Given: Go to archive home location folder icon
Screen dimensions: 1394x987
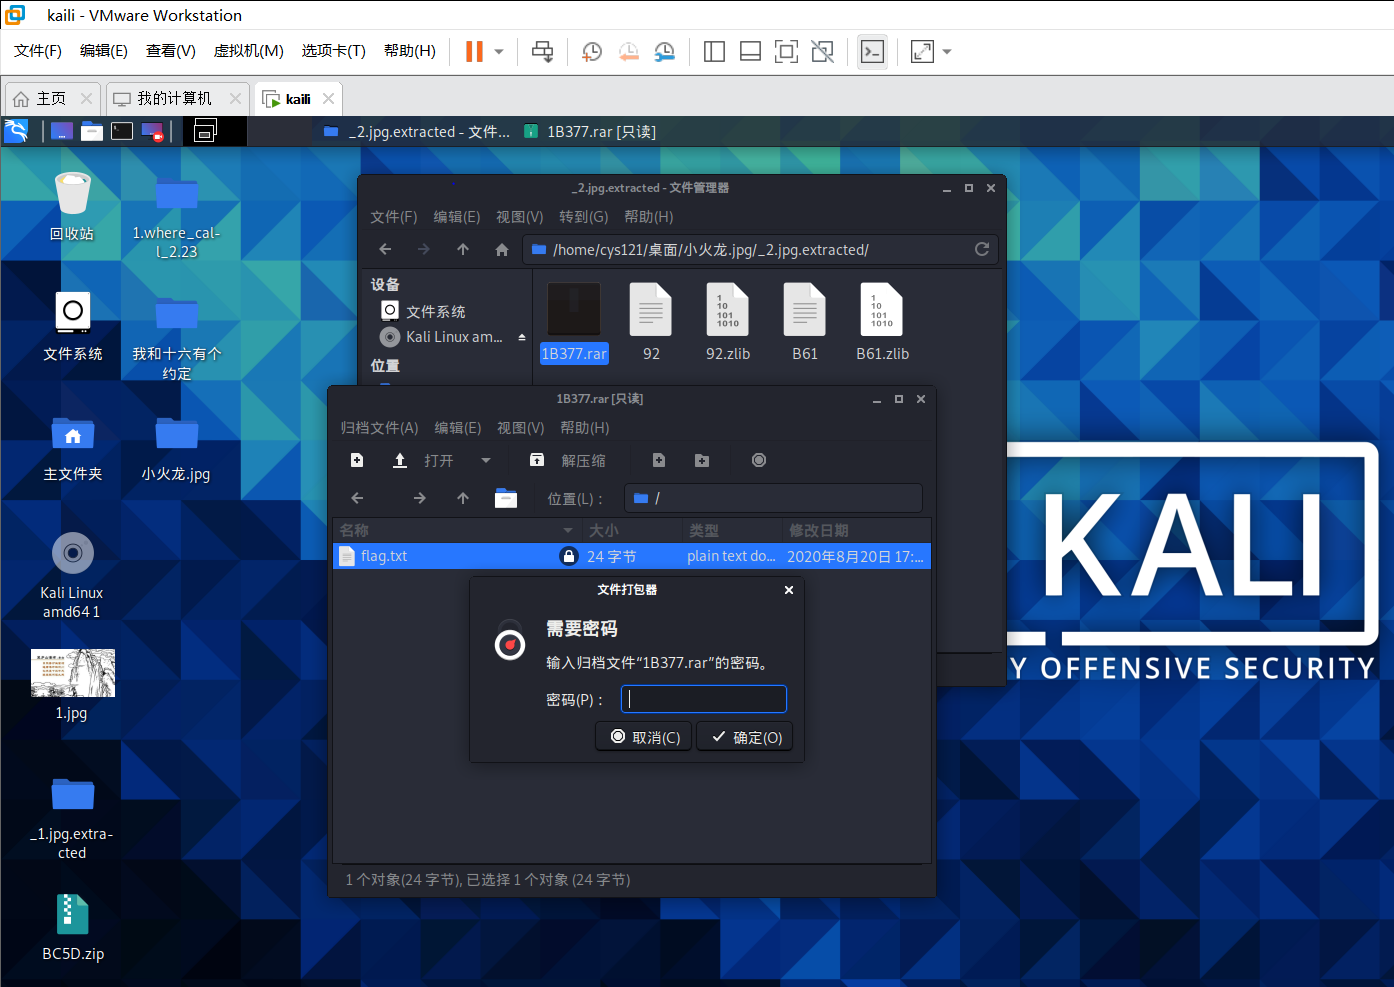Looking at the screenshot, I should (506, 498).
